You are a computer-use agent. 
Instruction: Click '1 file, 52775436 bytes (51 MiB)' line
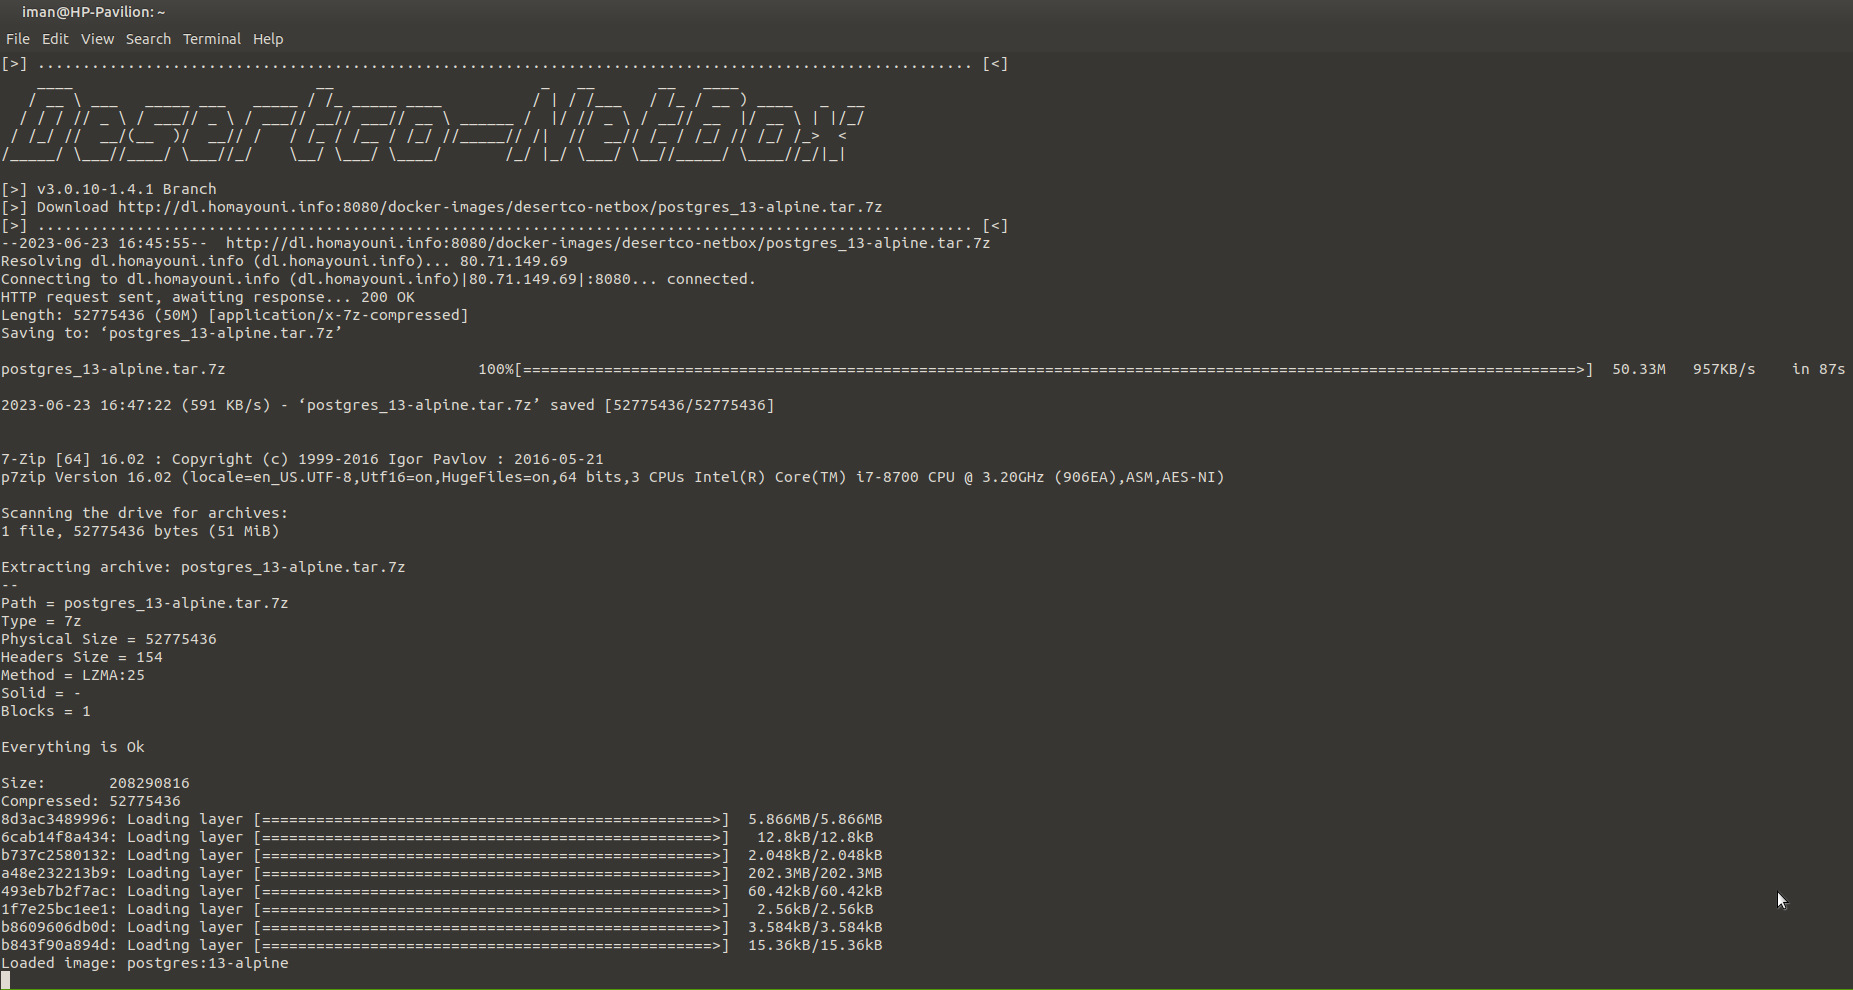(x=140, y=531)
